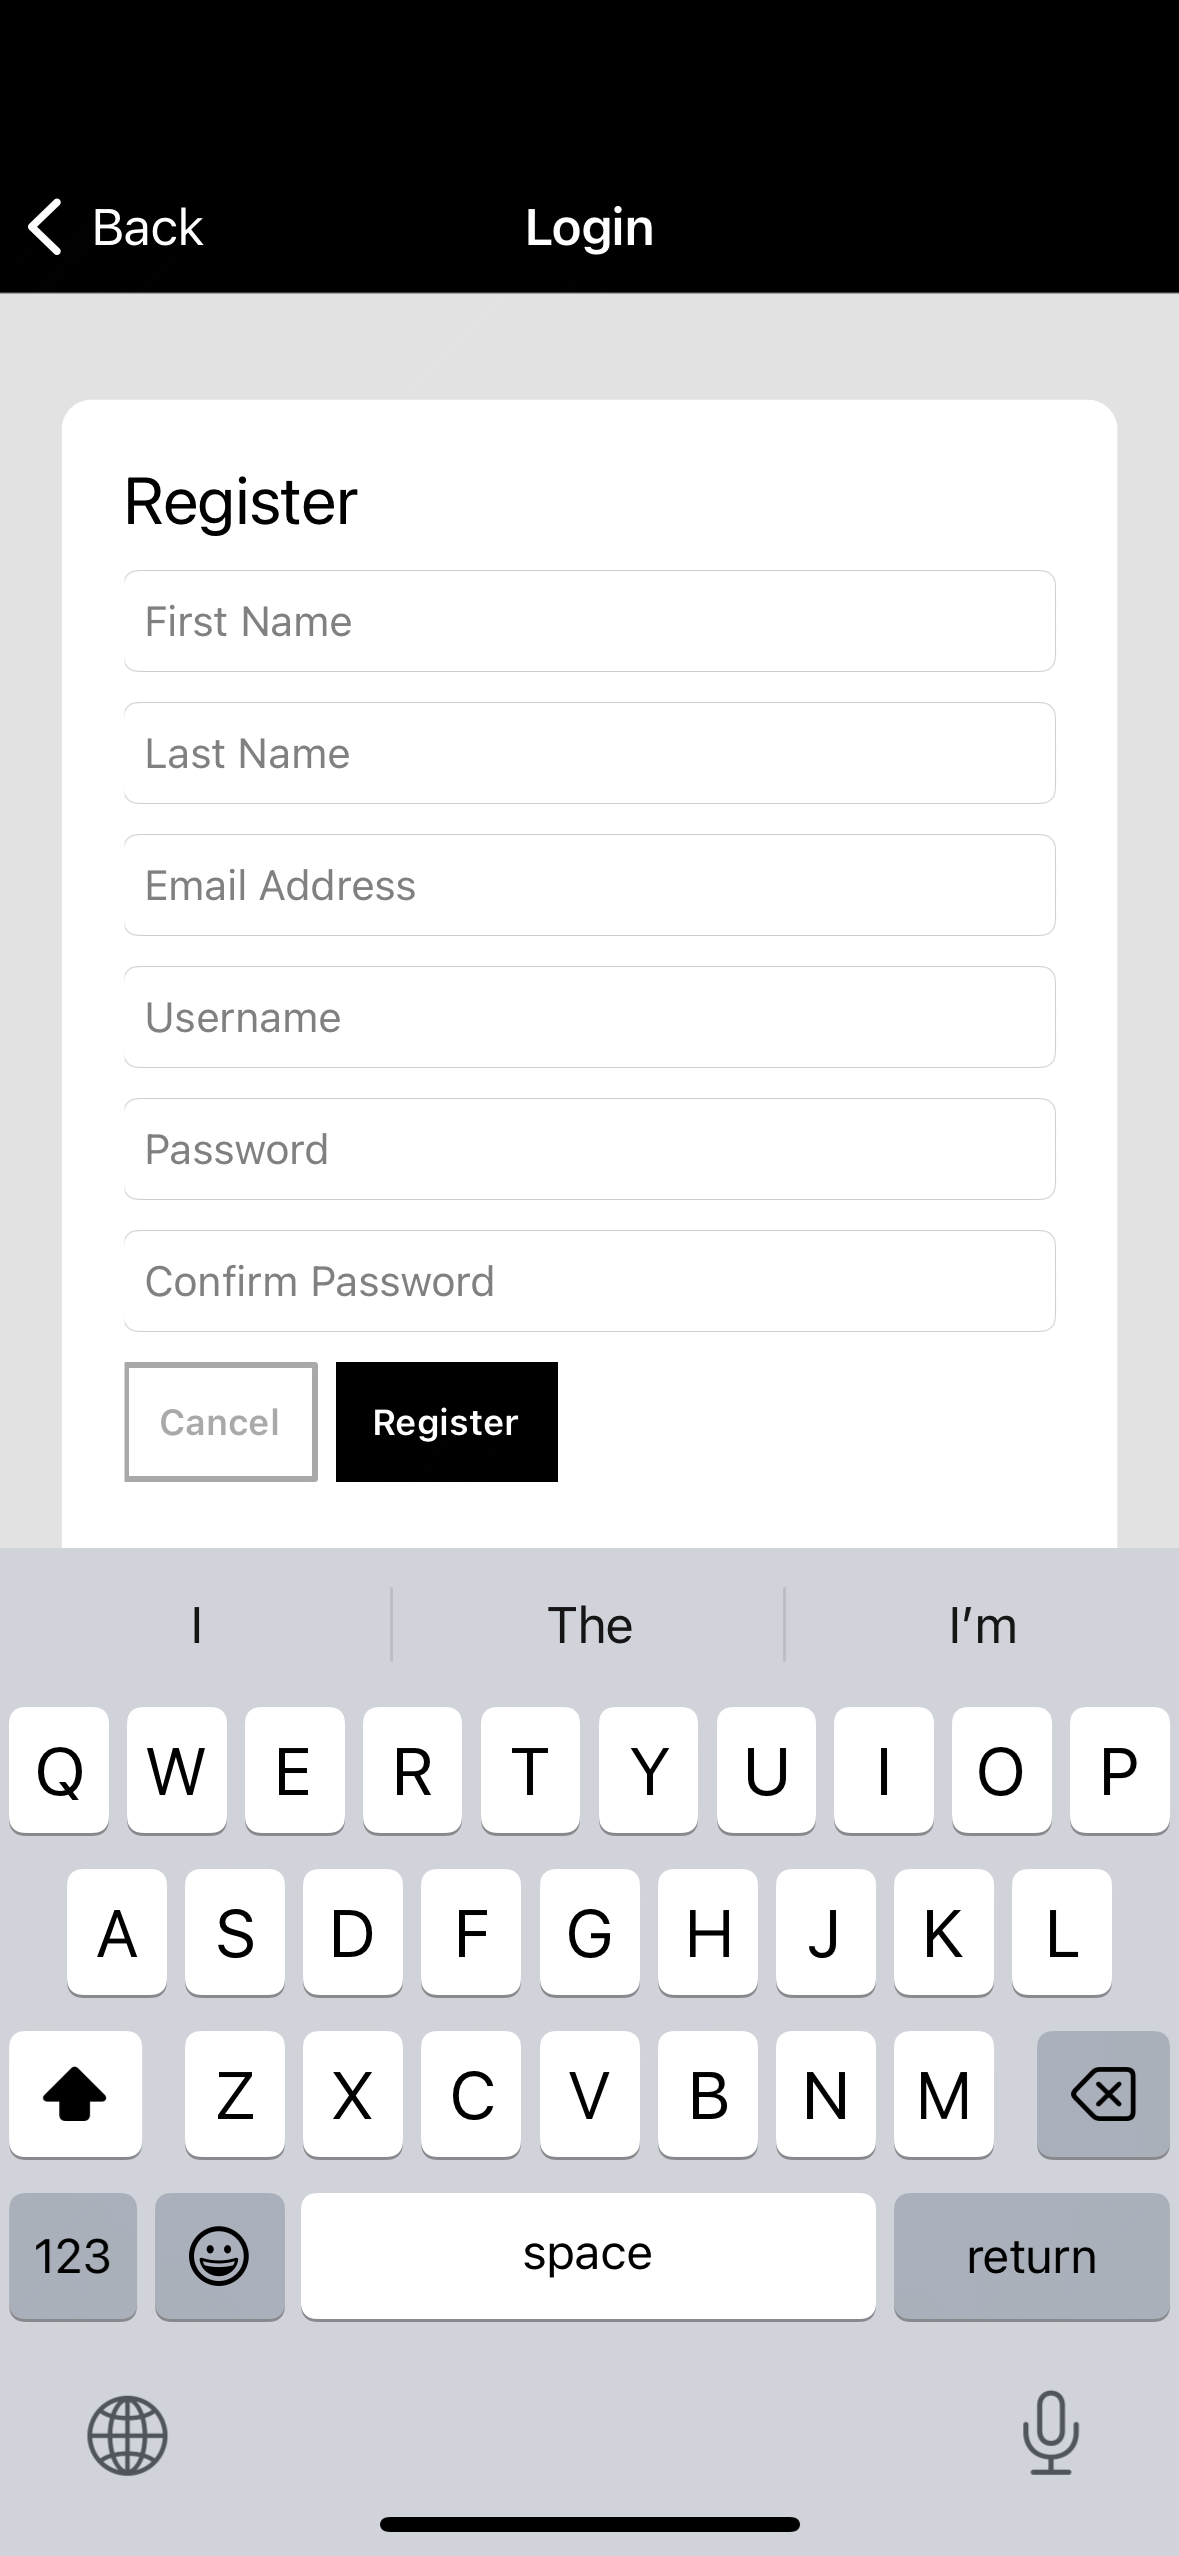Tap the Confirm Password field
The height and width of the screenshot is (2556, 1179).
(590, 1281)
